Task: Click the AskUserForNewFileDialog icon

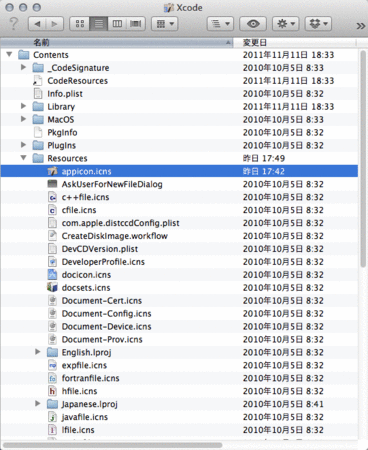Action: (52, 184)
